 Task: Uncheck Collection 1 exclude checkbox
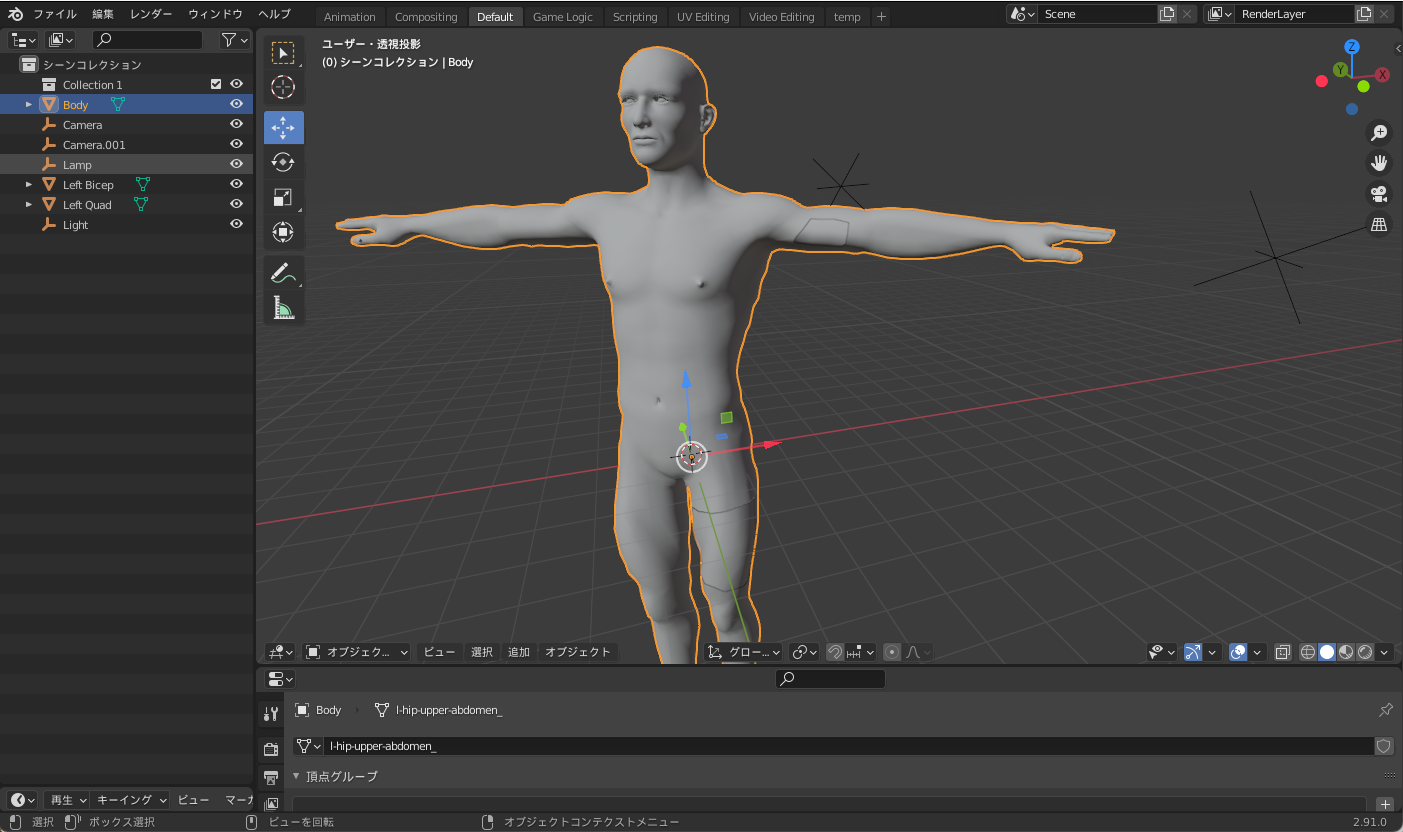coord(216,85)
